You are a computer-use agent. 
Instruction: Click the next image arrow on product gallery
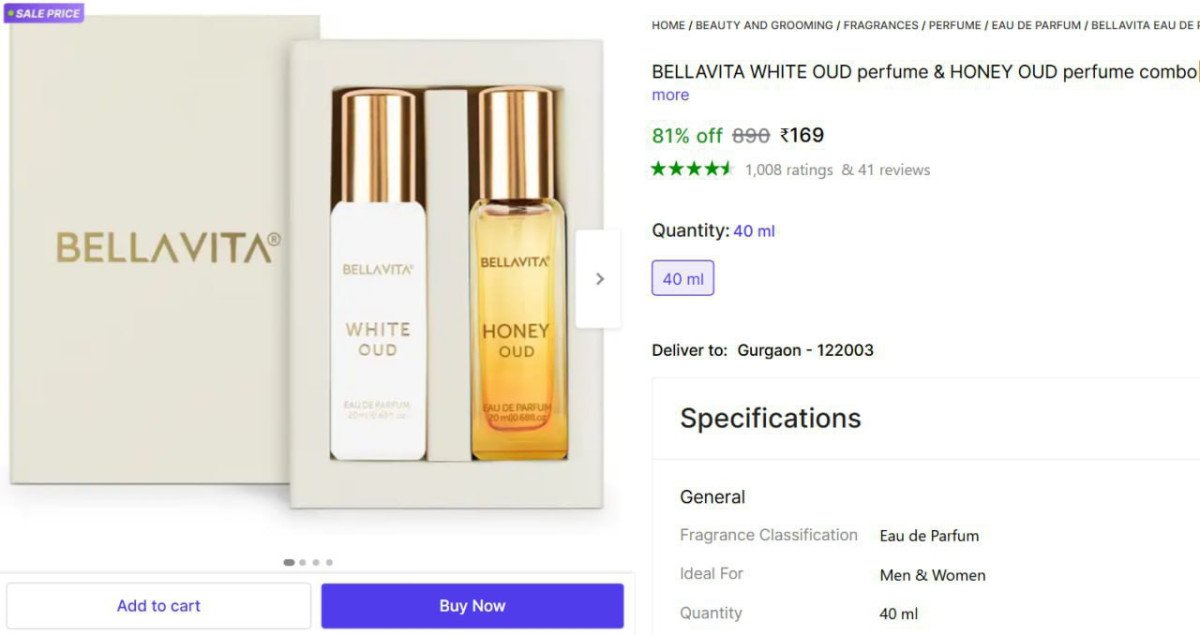(x=599, y=279)
